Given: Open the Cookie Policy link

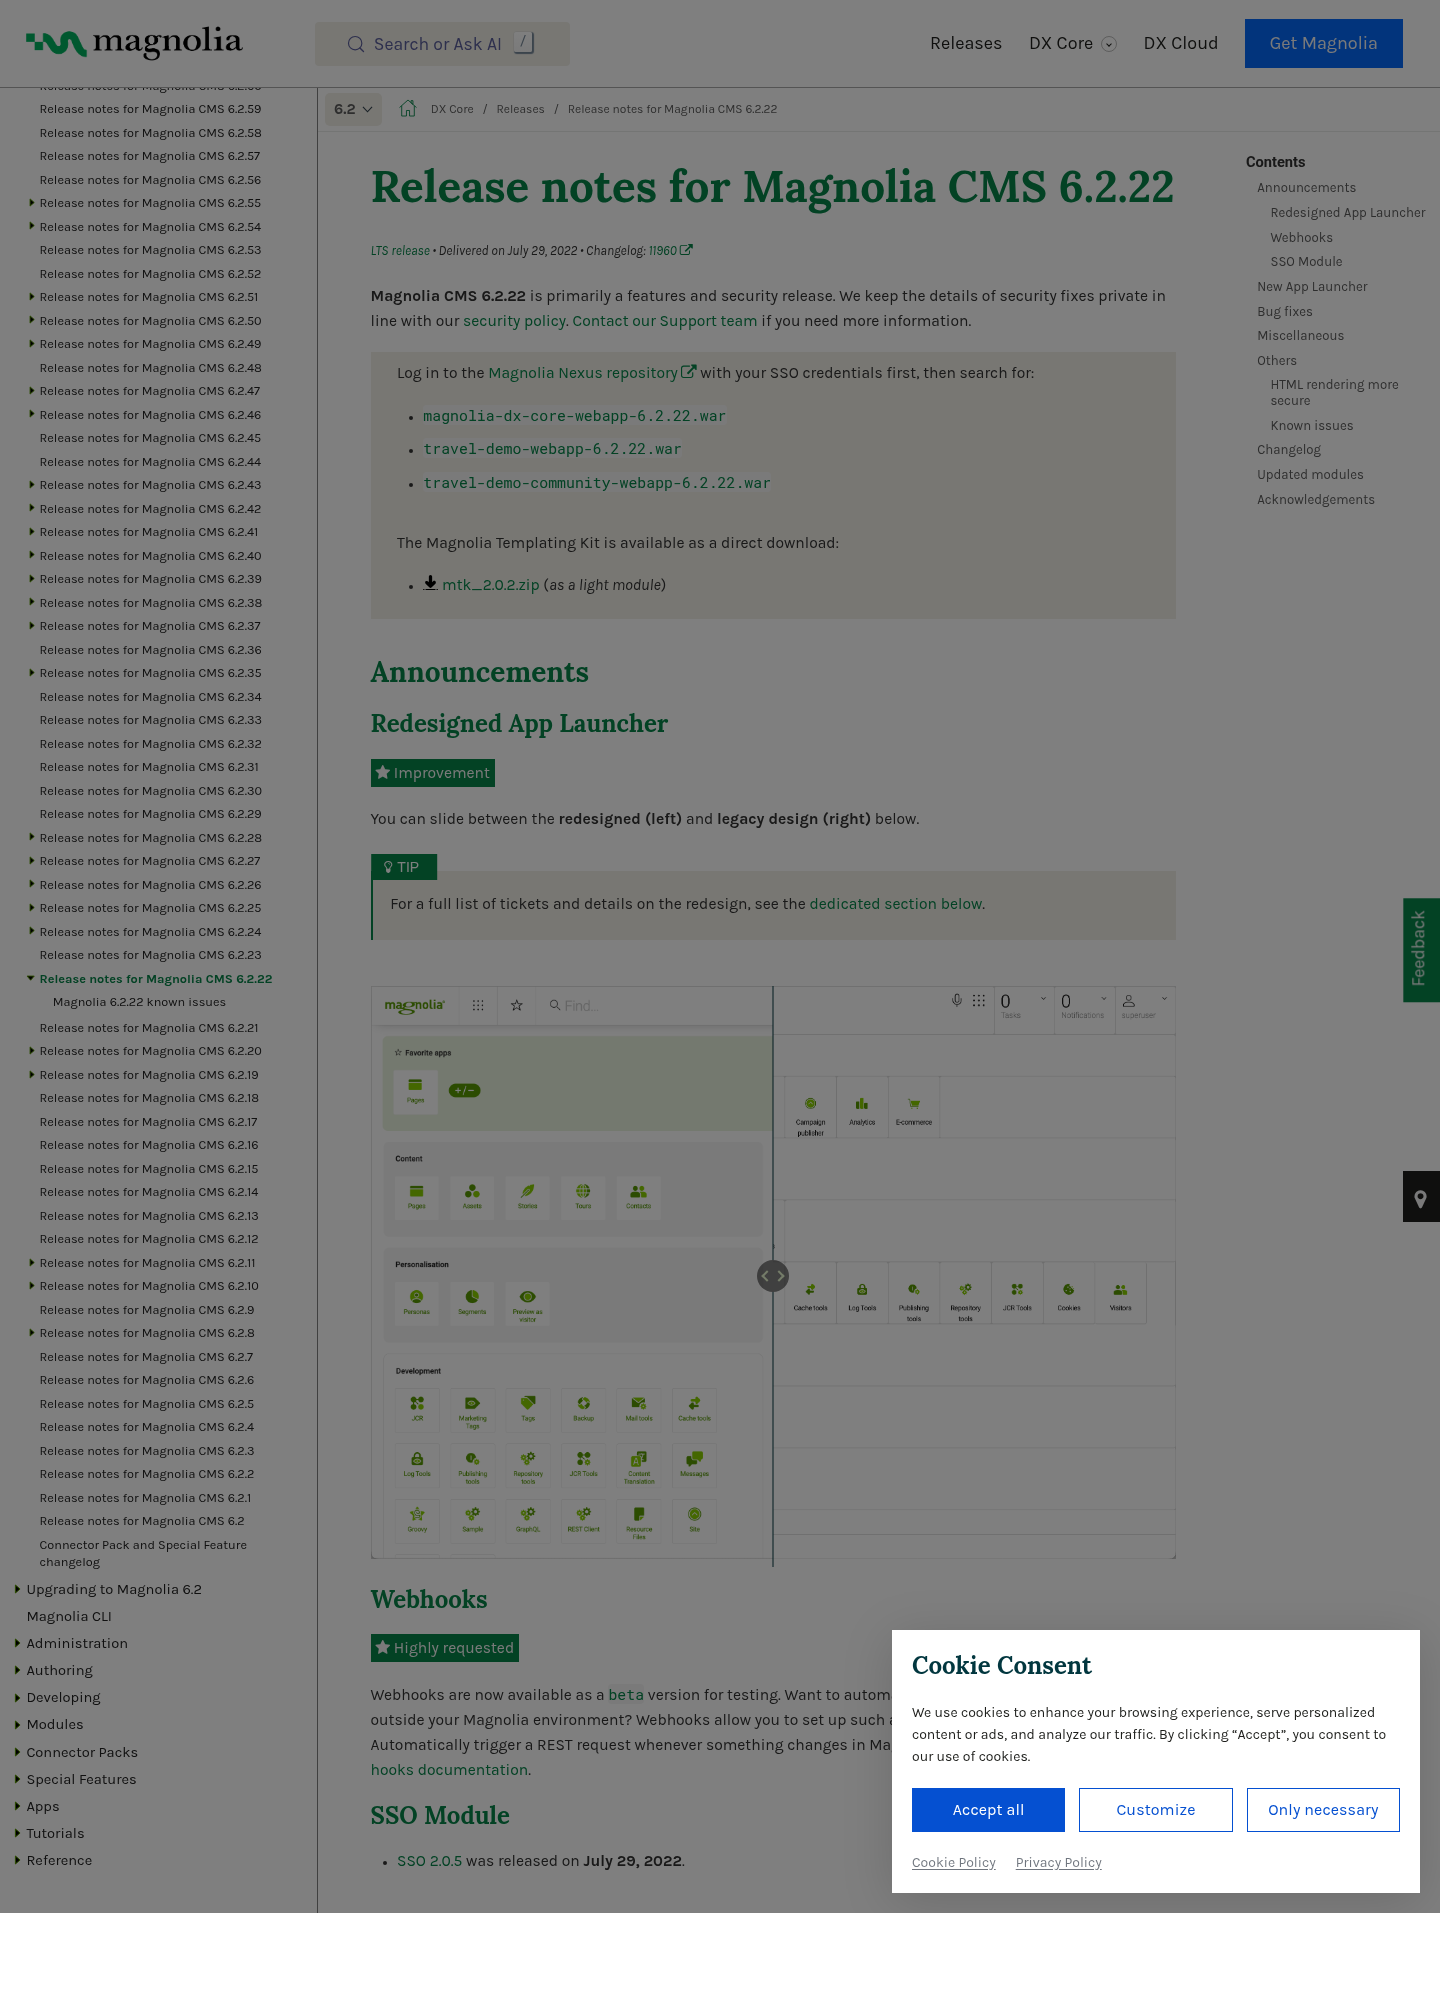Looking at the screenshot, I should coord(954,1862).
